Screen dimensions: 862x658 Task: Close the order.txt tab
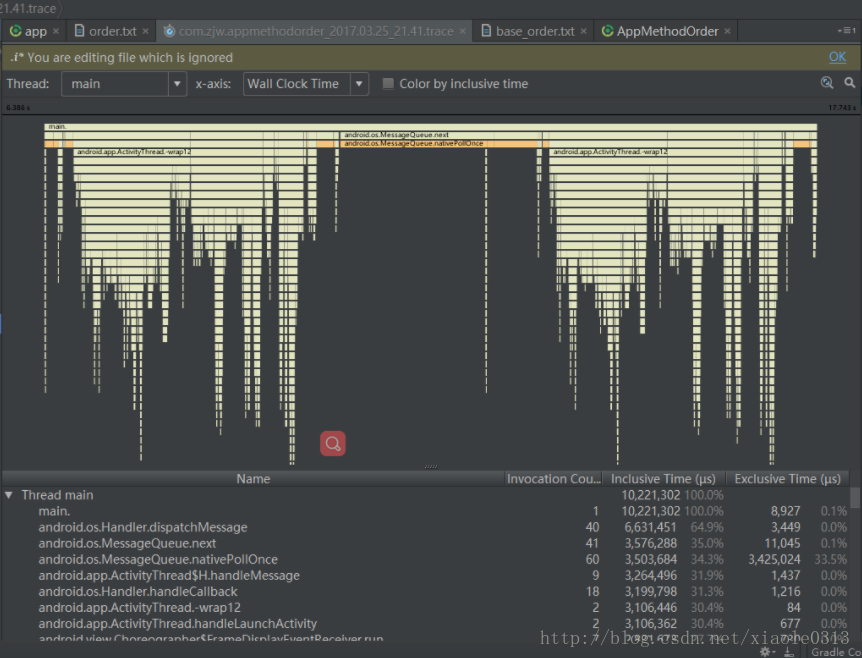145,31
